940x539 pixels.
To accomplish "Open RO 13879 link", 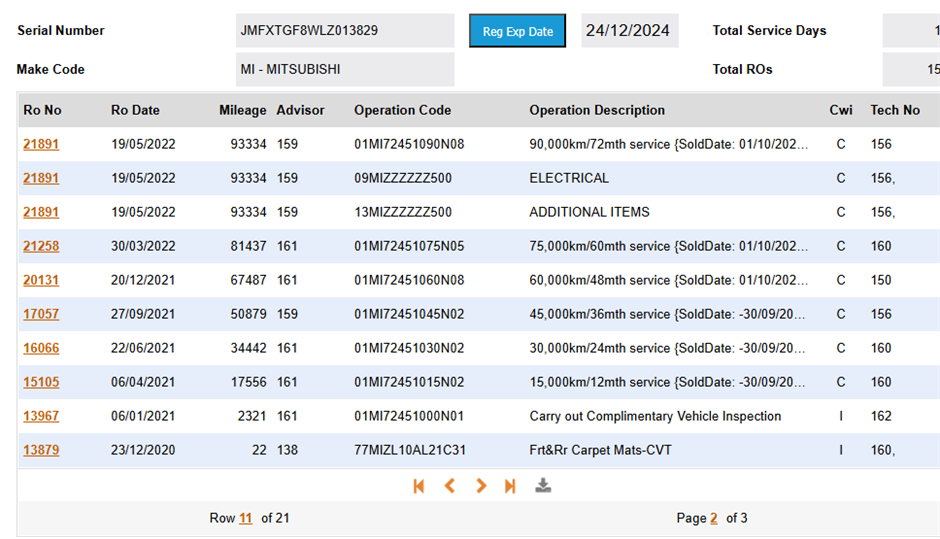I will tap(41, 450).
